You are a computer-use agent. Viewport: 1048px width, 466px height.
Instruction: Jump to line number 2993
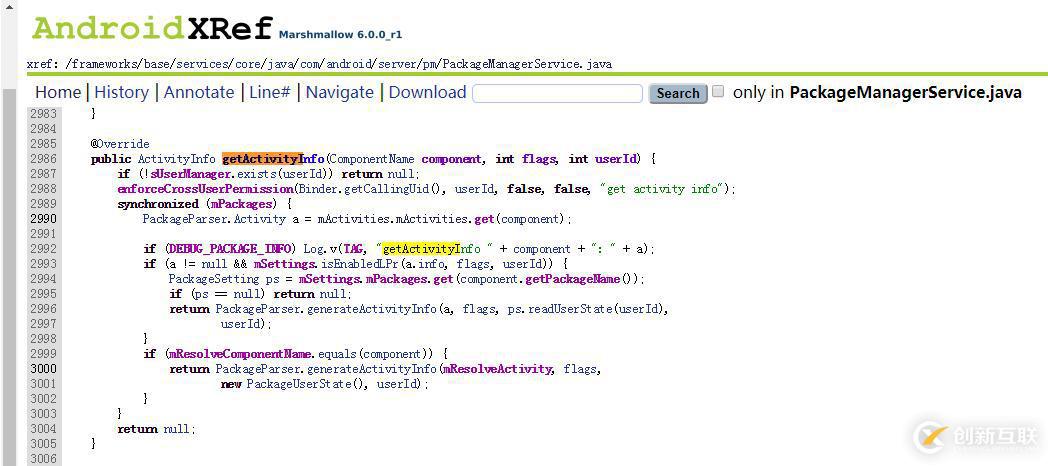[43, 264]
